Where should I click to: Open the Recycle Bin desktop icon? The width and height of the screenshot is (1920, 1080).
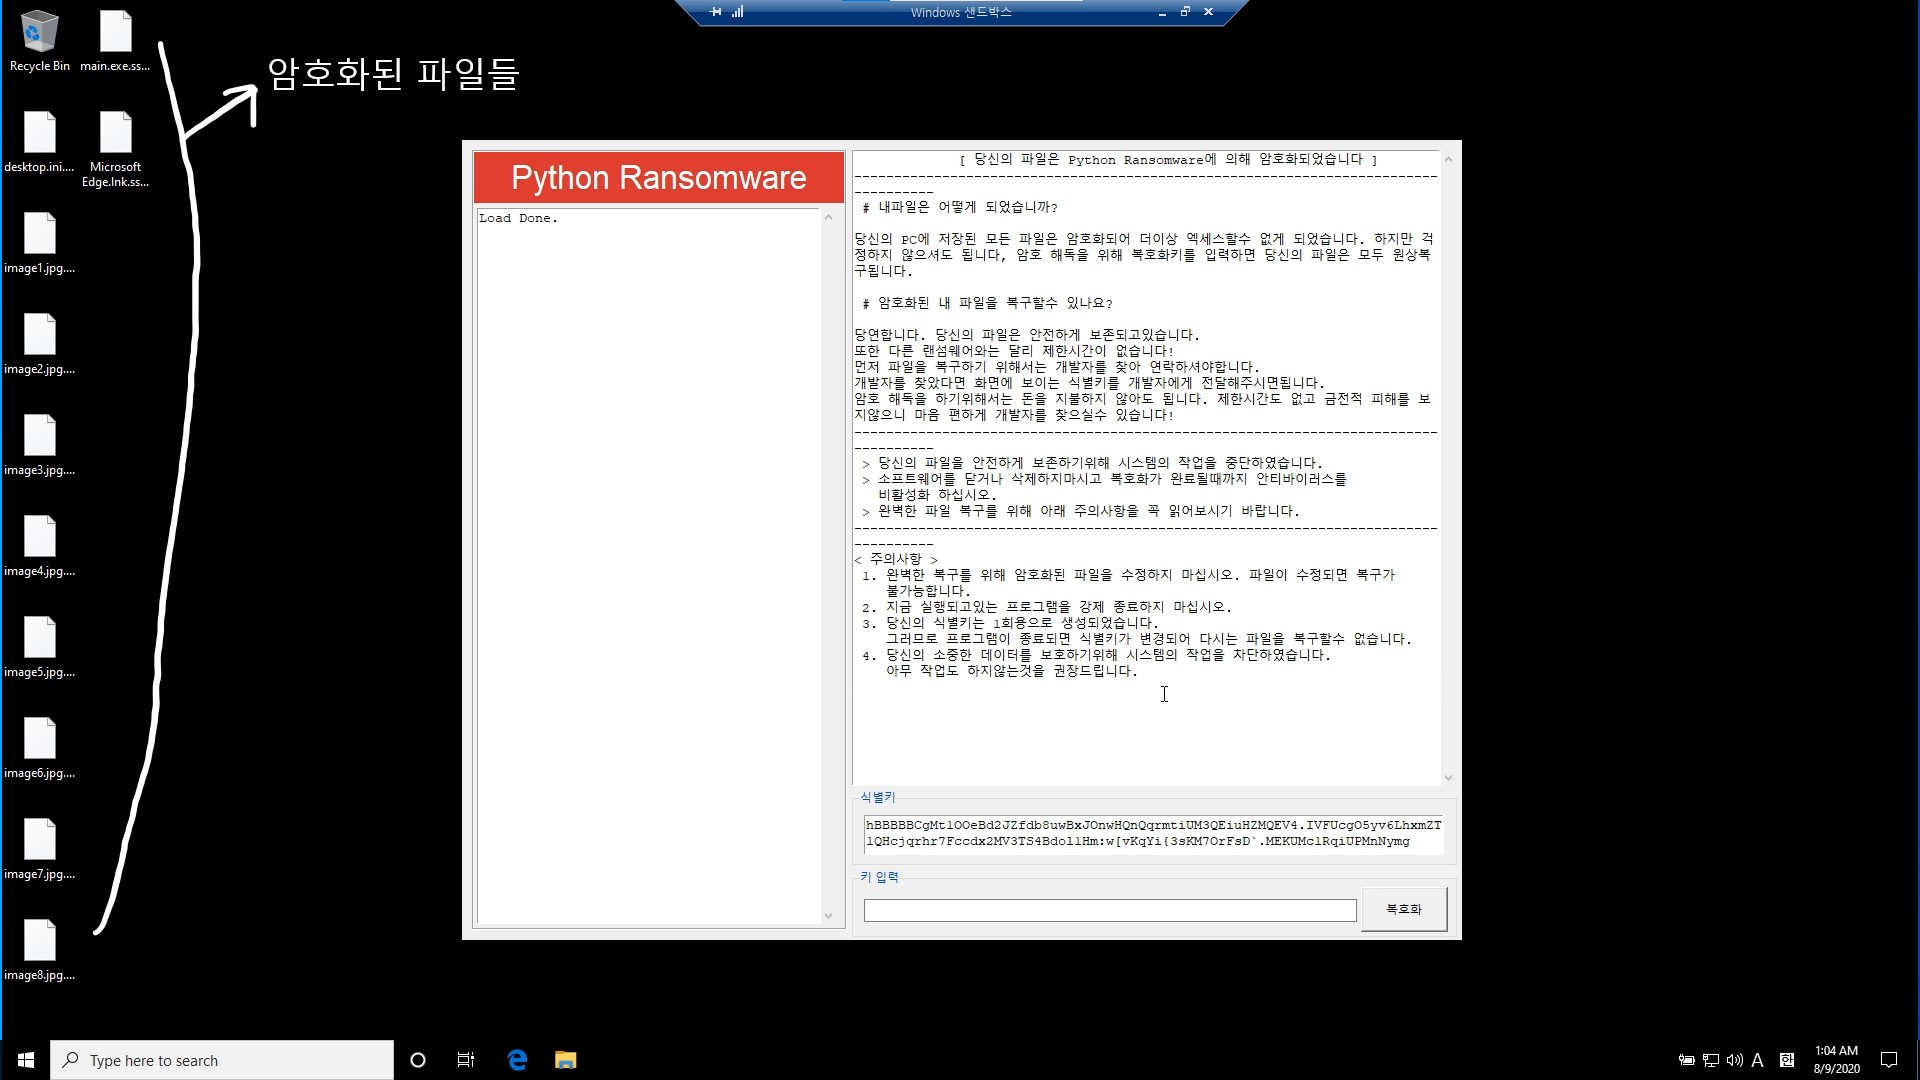coord(39,33)
